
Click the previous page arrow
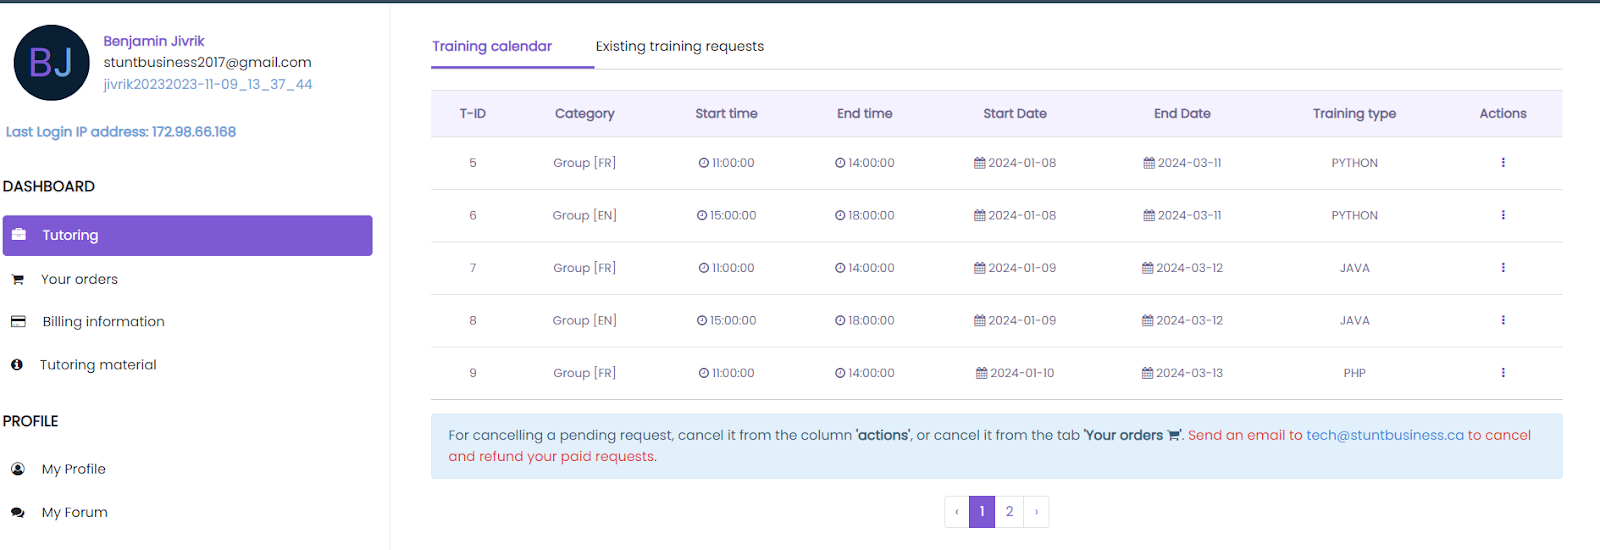tap(957, 512)
